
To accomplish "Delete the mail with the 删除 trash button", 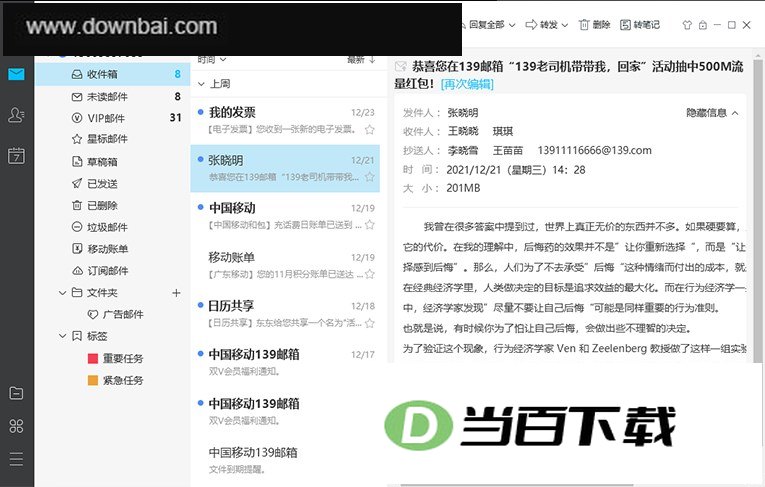I will click(594, 24).
